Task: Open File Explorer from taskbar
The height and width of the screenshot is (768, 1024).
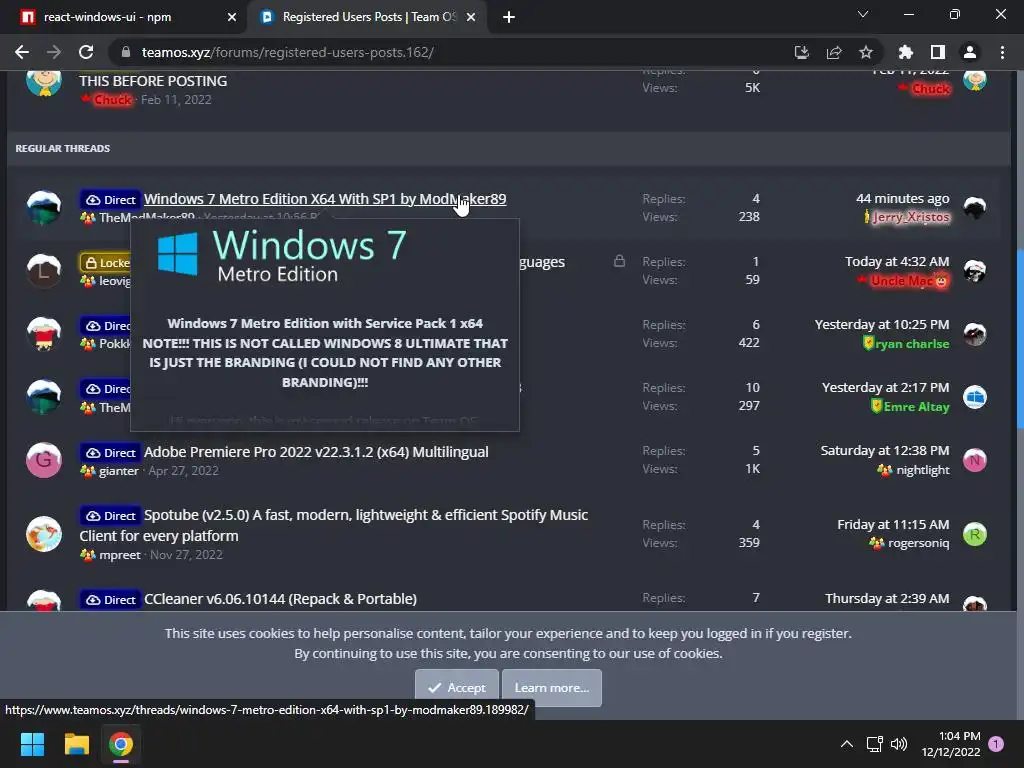Action: pyautogui.click(x=76, y=744)
